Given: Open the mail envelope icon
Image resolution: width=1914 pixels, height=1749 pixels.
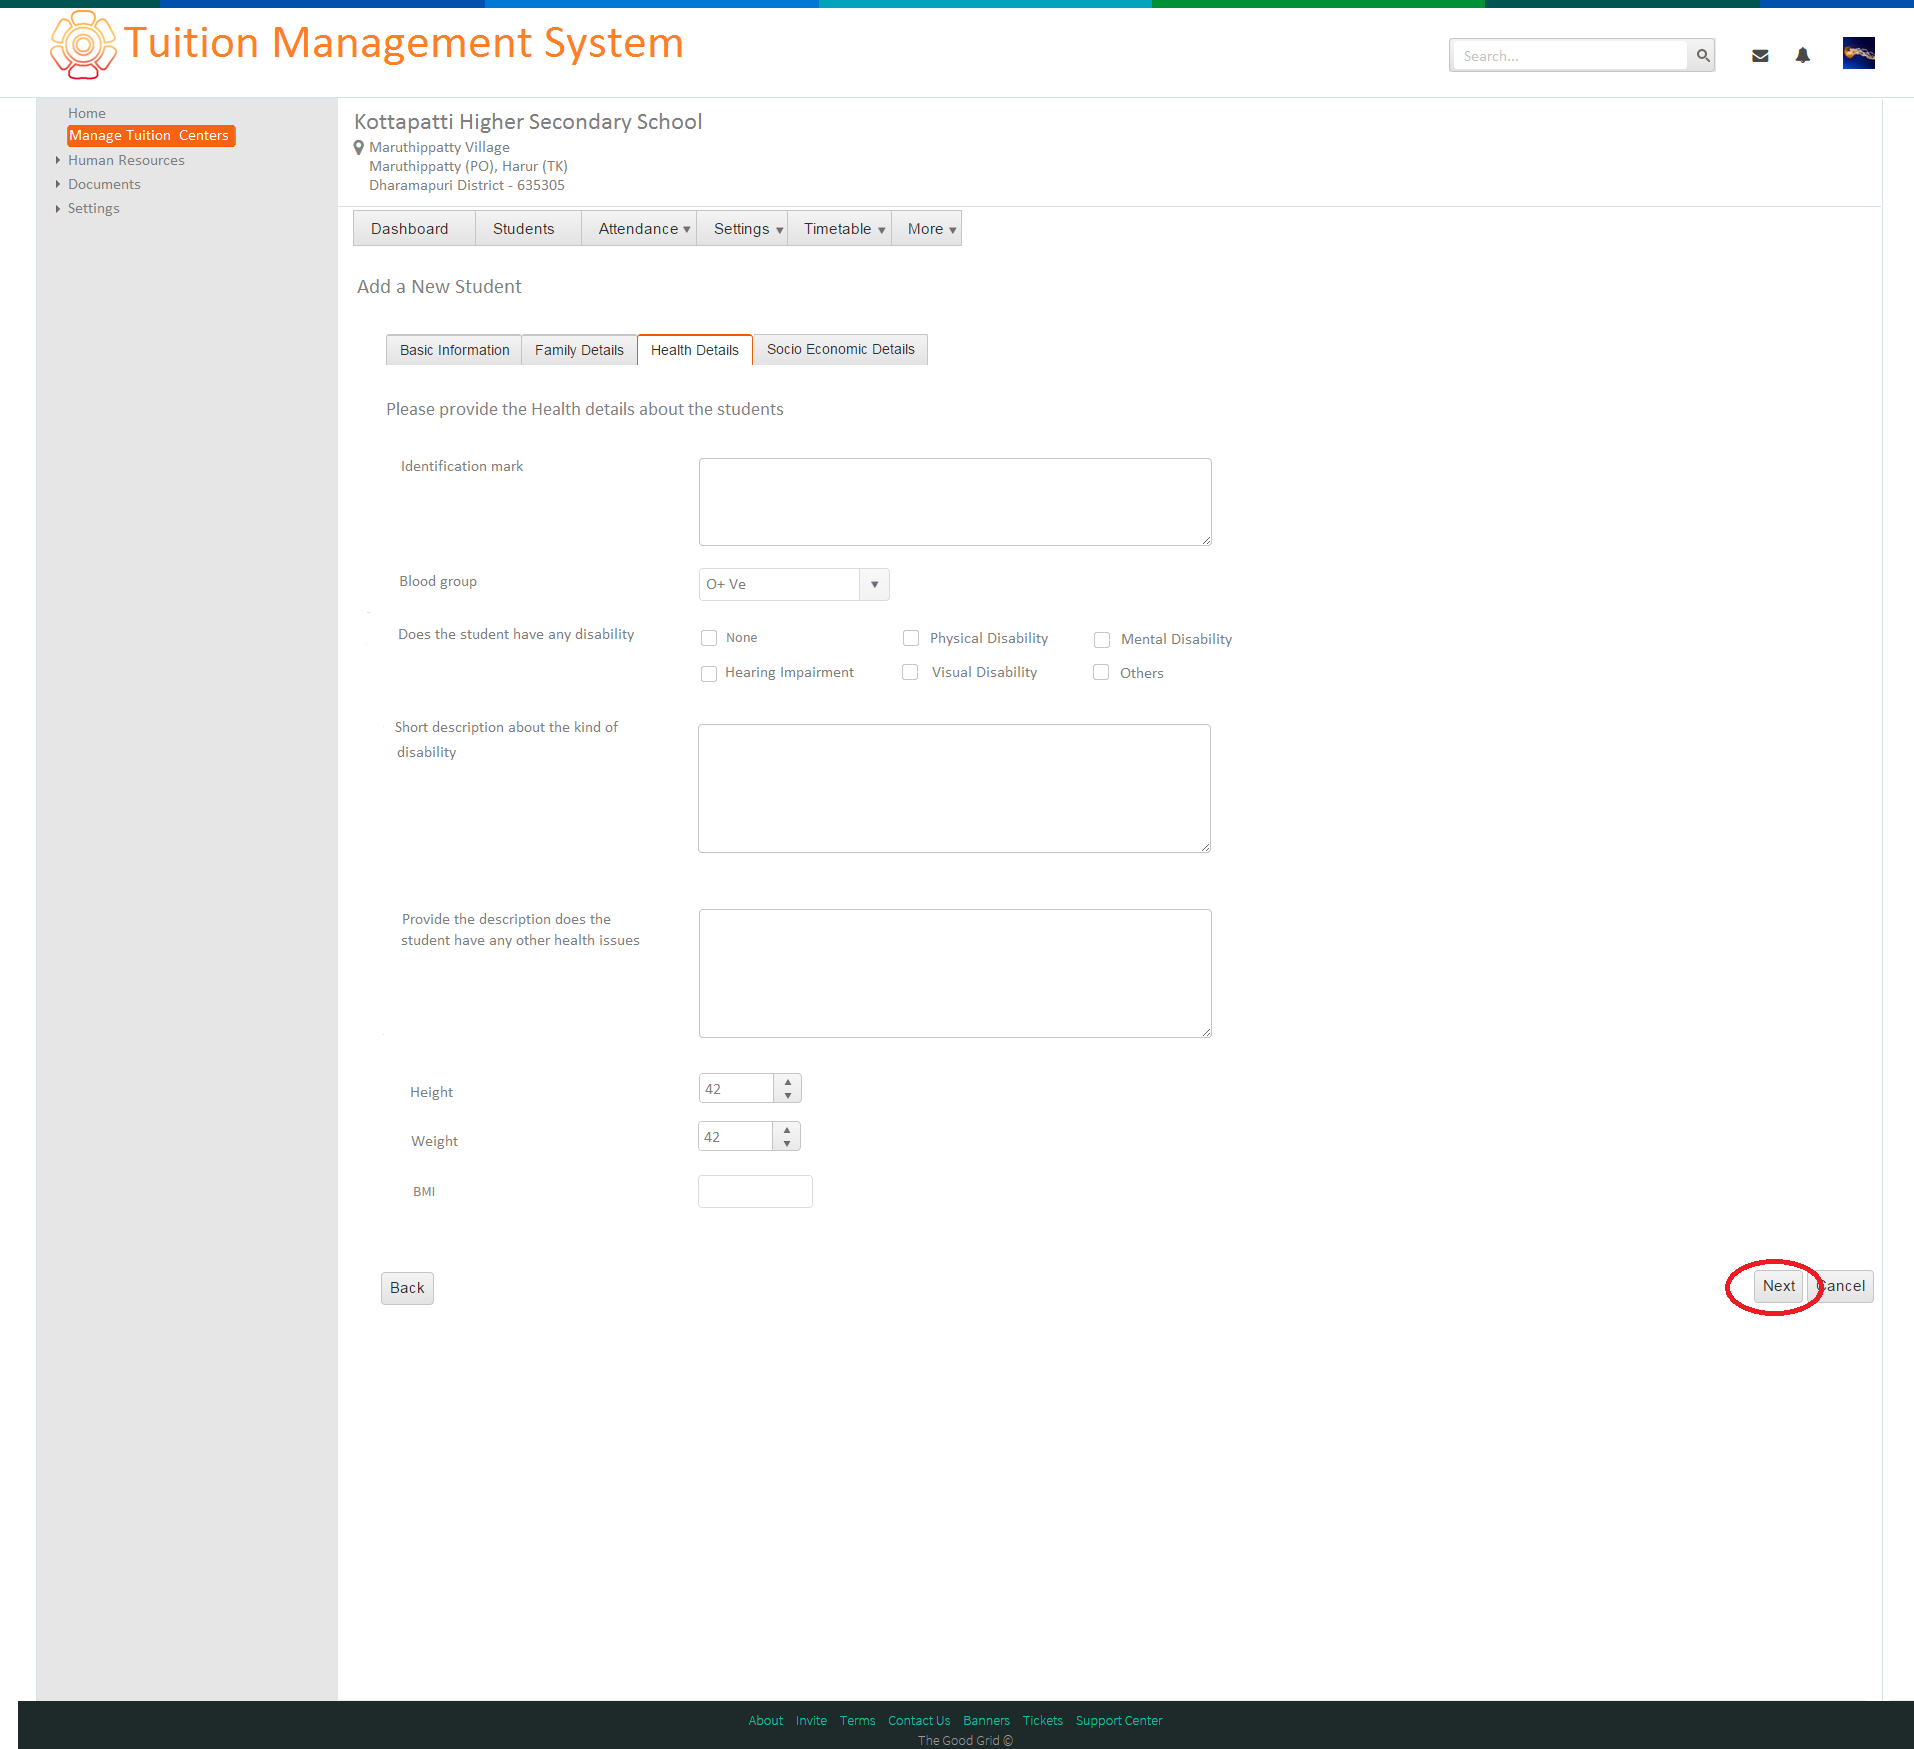Looking at the screenshot, I should 1760,56.
